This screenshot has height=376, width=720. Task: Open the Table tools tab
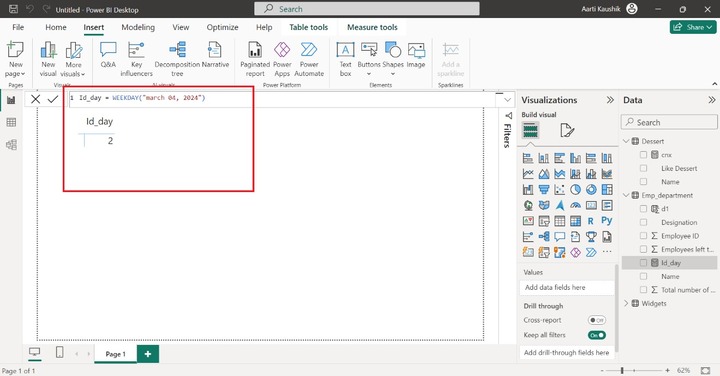click(x=309, y=27)
